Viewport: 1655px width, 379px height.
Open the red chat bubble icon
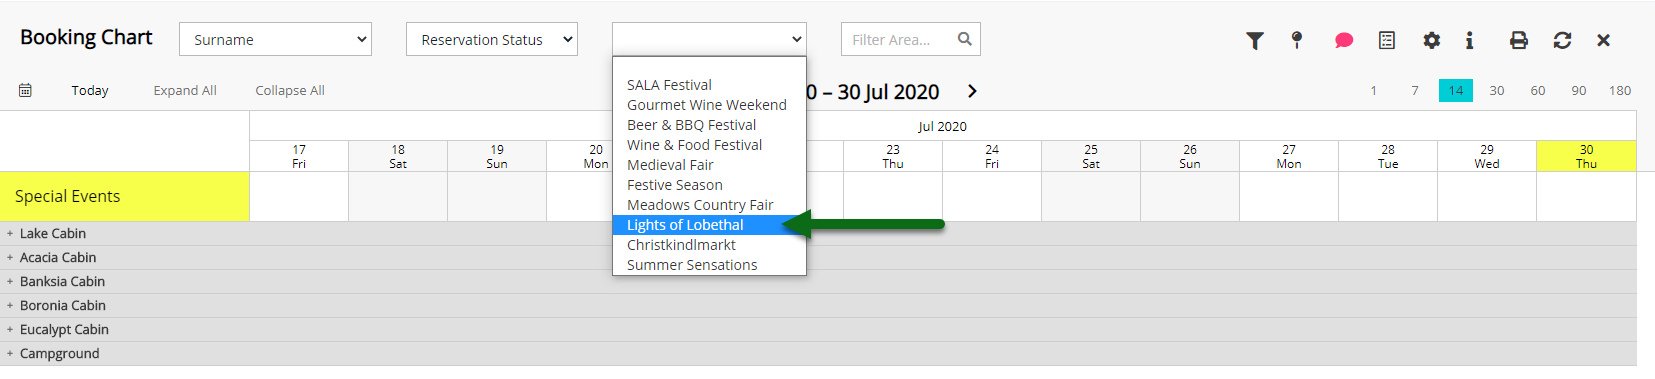tap(1343, 40)
